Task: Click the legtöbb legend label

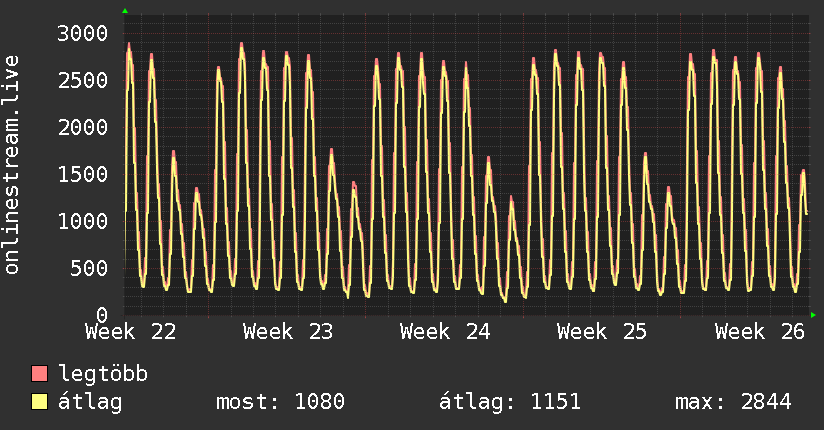Action: 103,374
